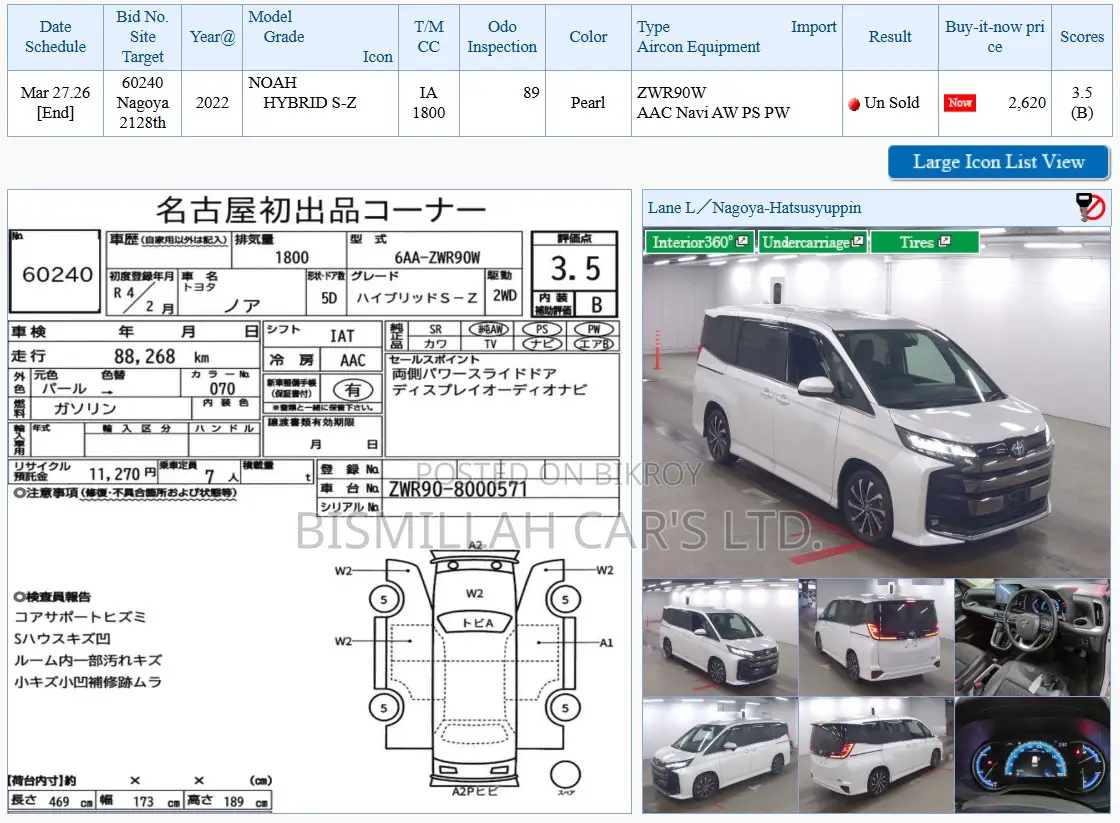Click the Model Grade column header
Viewport: 1120px width, 823px height.
click(x=320, y=36)
